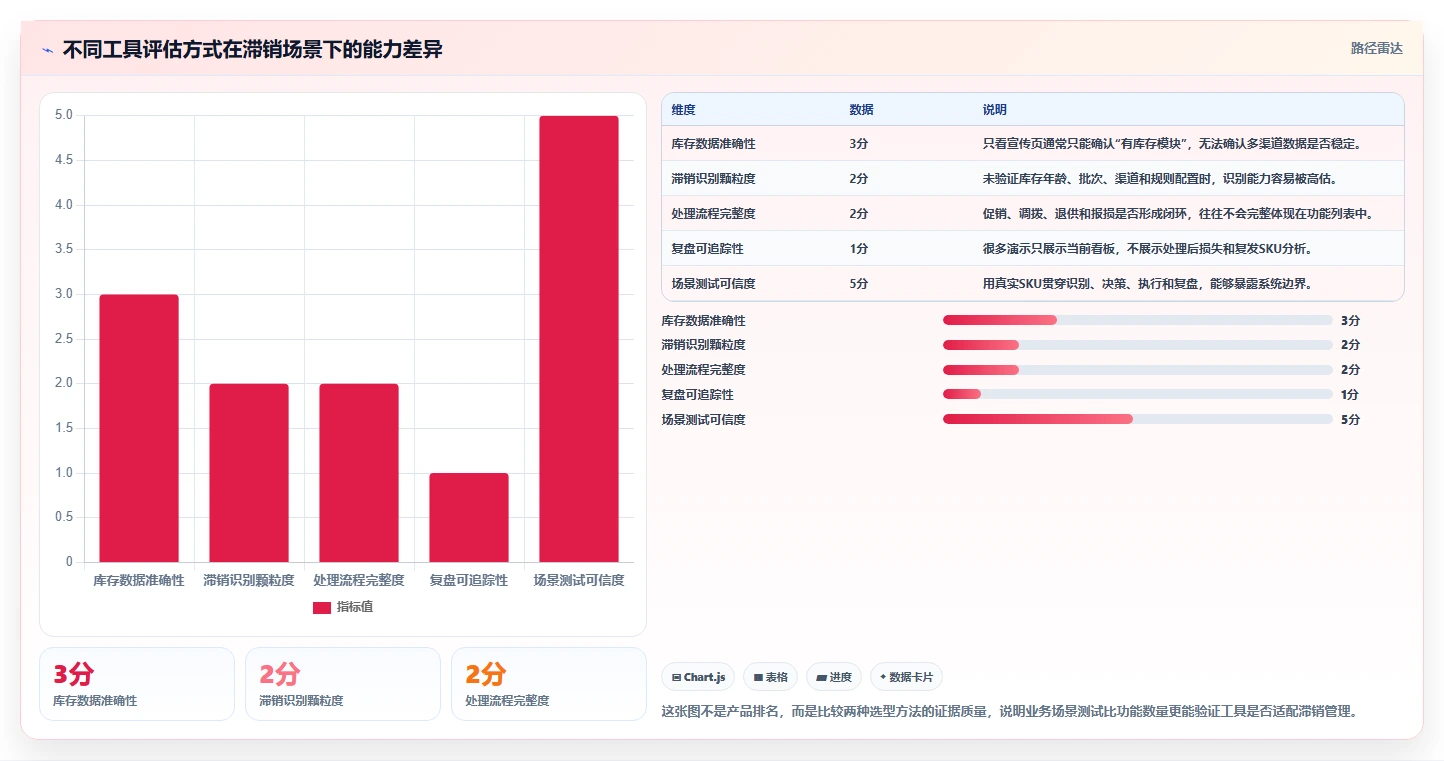Click the 库存数据准确性 progress bar

1138,320
